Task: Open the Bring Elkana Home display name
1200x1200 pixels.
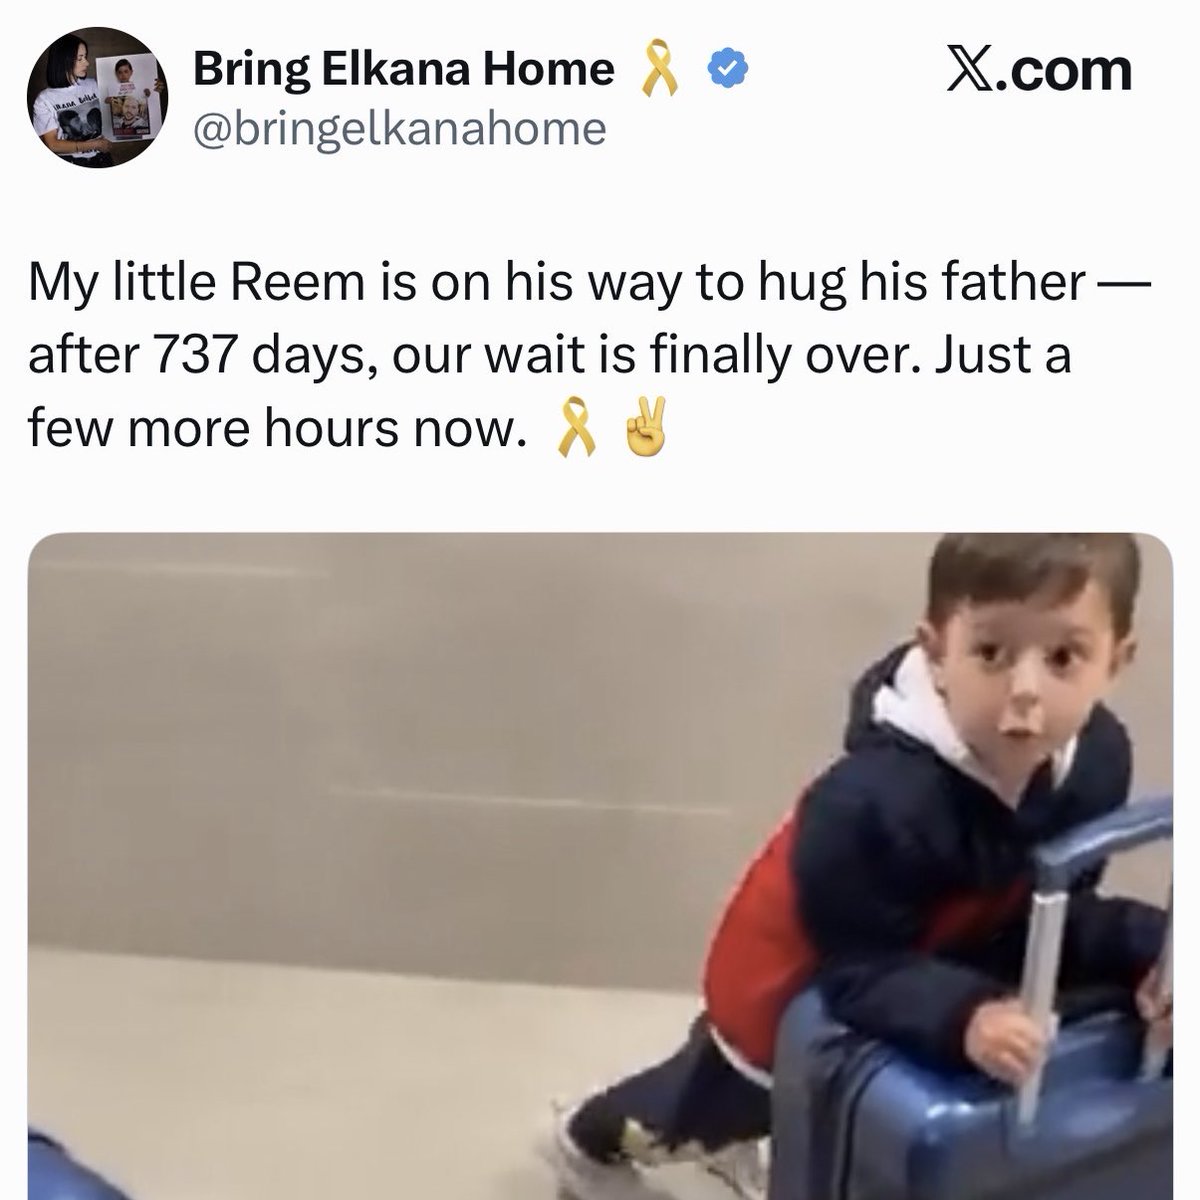Action: pyautogui.click(x=403, y=69)
